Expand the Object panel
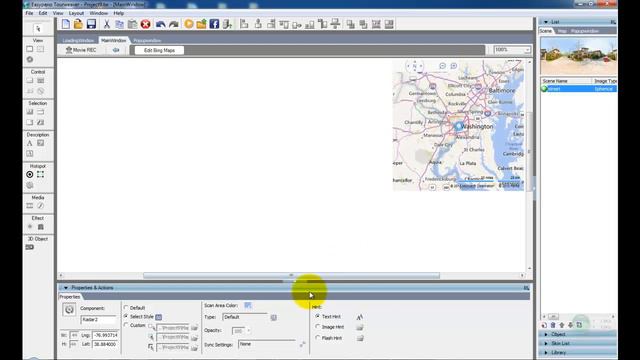The height and width of the screenshot is (360, 640). point(546,334)
